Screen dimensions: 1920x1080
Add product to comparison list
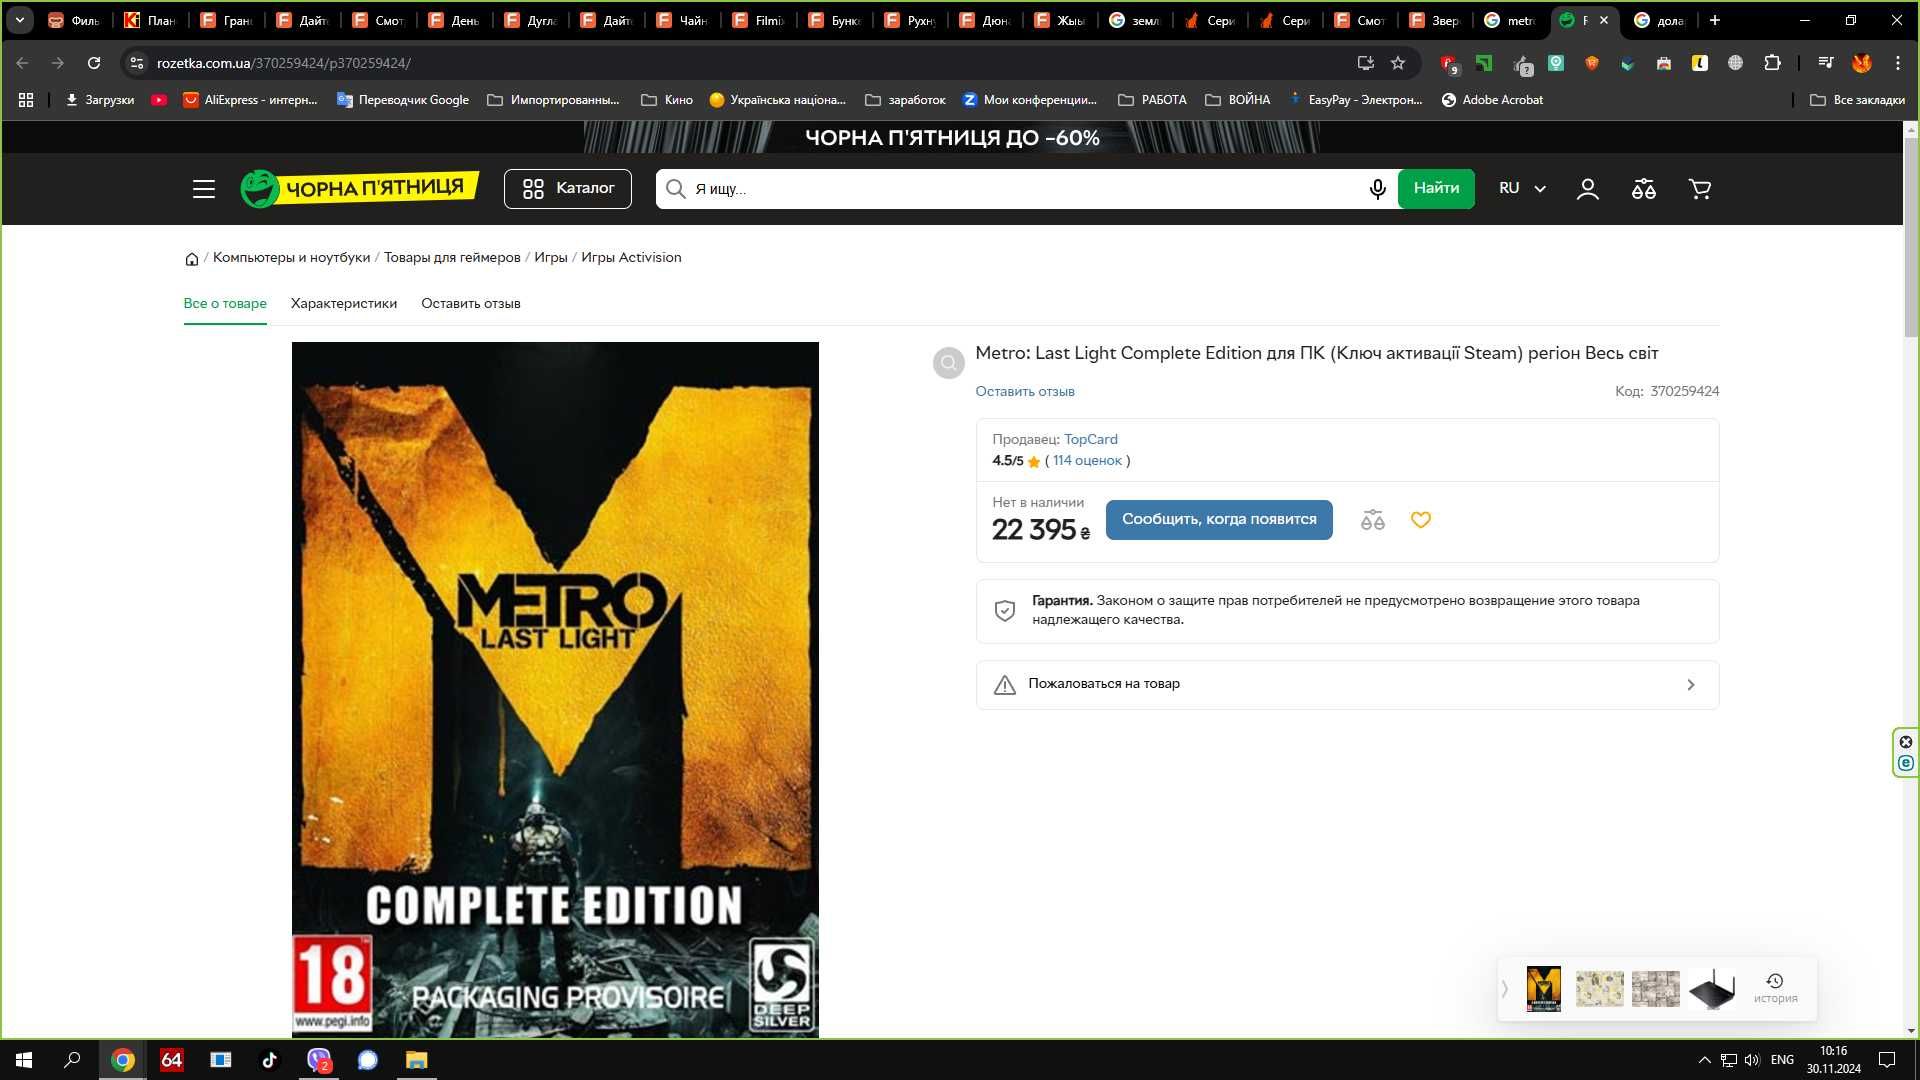pos(1373,520)
